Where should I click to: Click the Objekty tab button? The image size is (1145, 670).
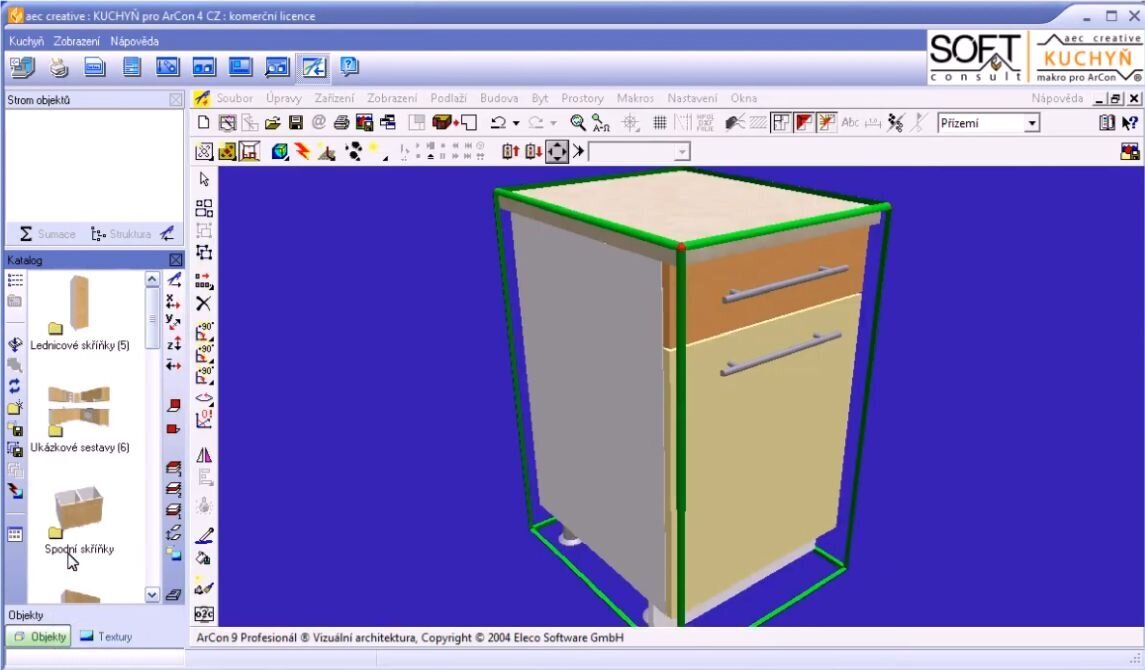pyautogui.click(x=39, y=636)
